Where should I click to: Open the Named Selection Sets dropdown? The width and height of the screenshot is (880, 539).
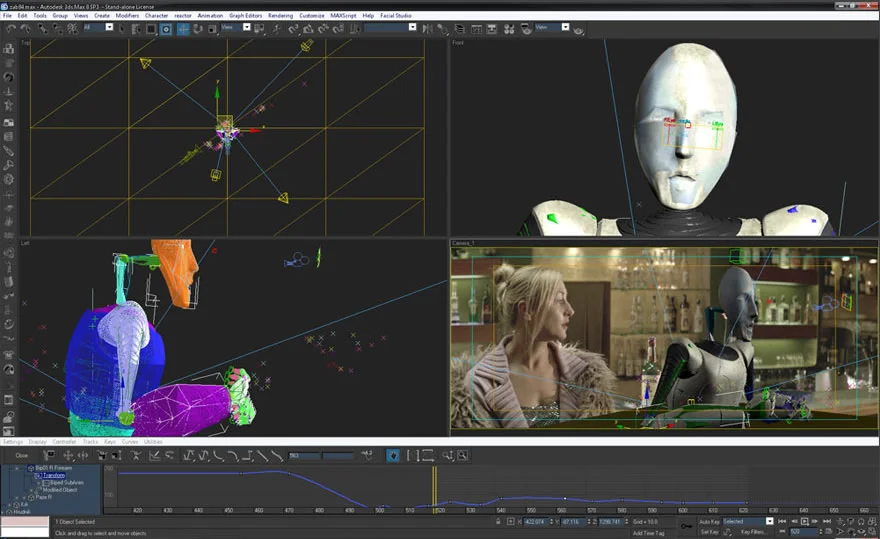[391, 27]
